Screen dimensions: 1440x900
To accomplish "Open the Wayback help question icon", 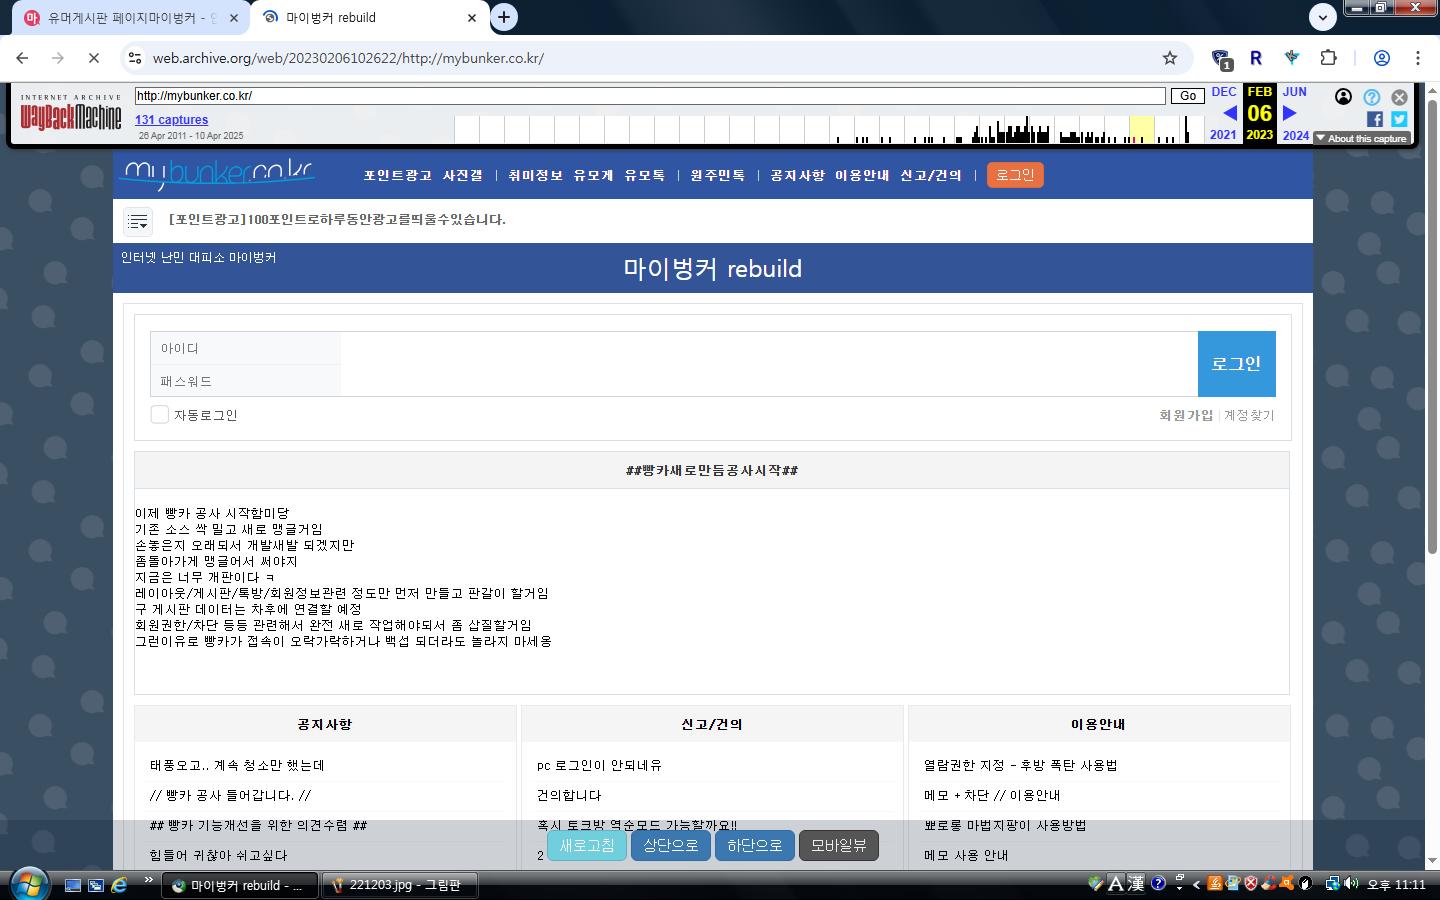I will (x=1372, y=97).
